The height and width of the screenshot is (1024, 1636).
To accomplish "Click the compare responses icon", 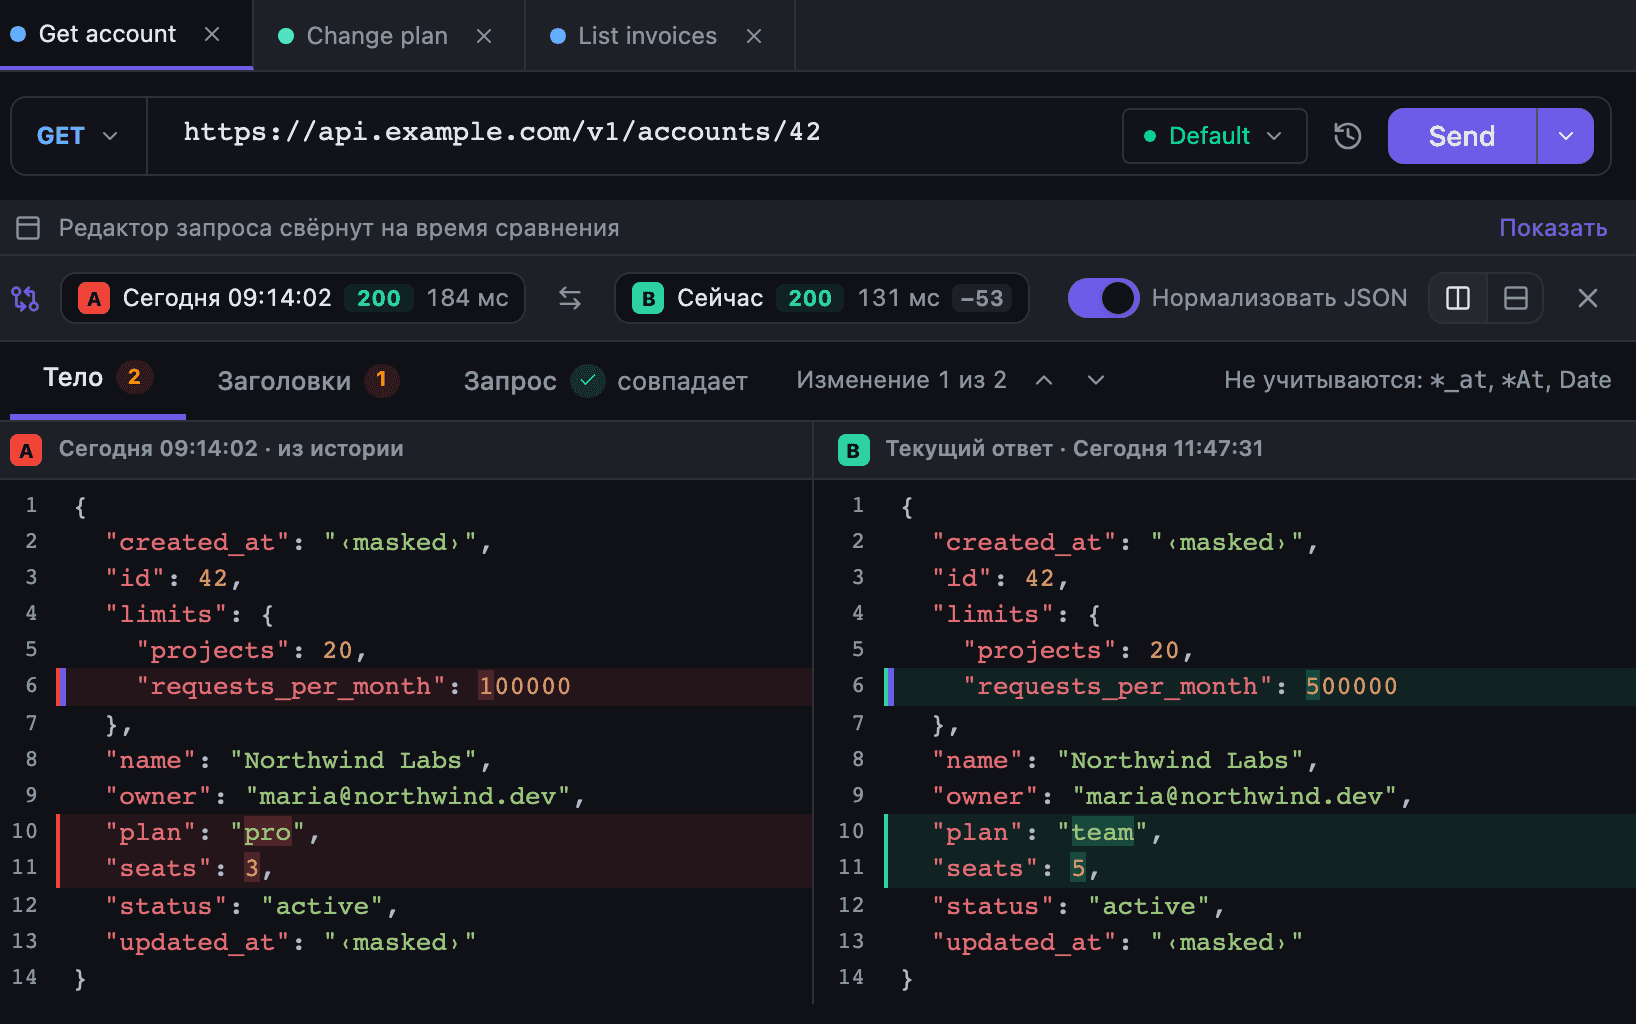I will point(25,298).
